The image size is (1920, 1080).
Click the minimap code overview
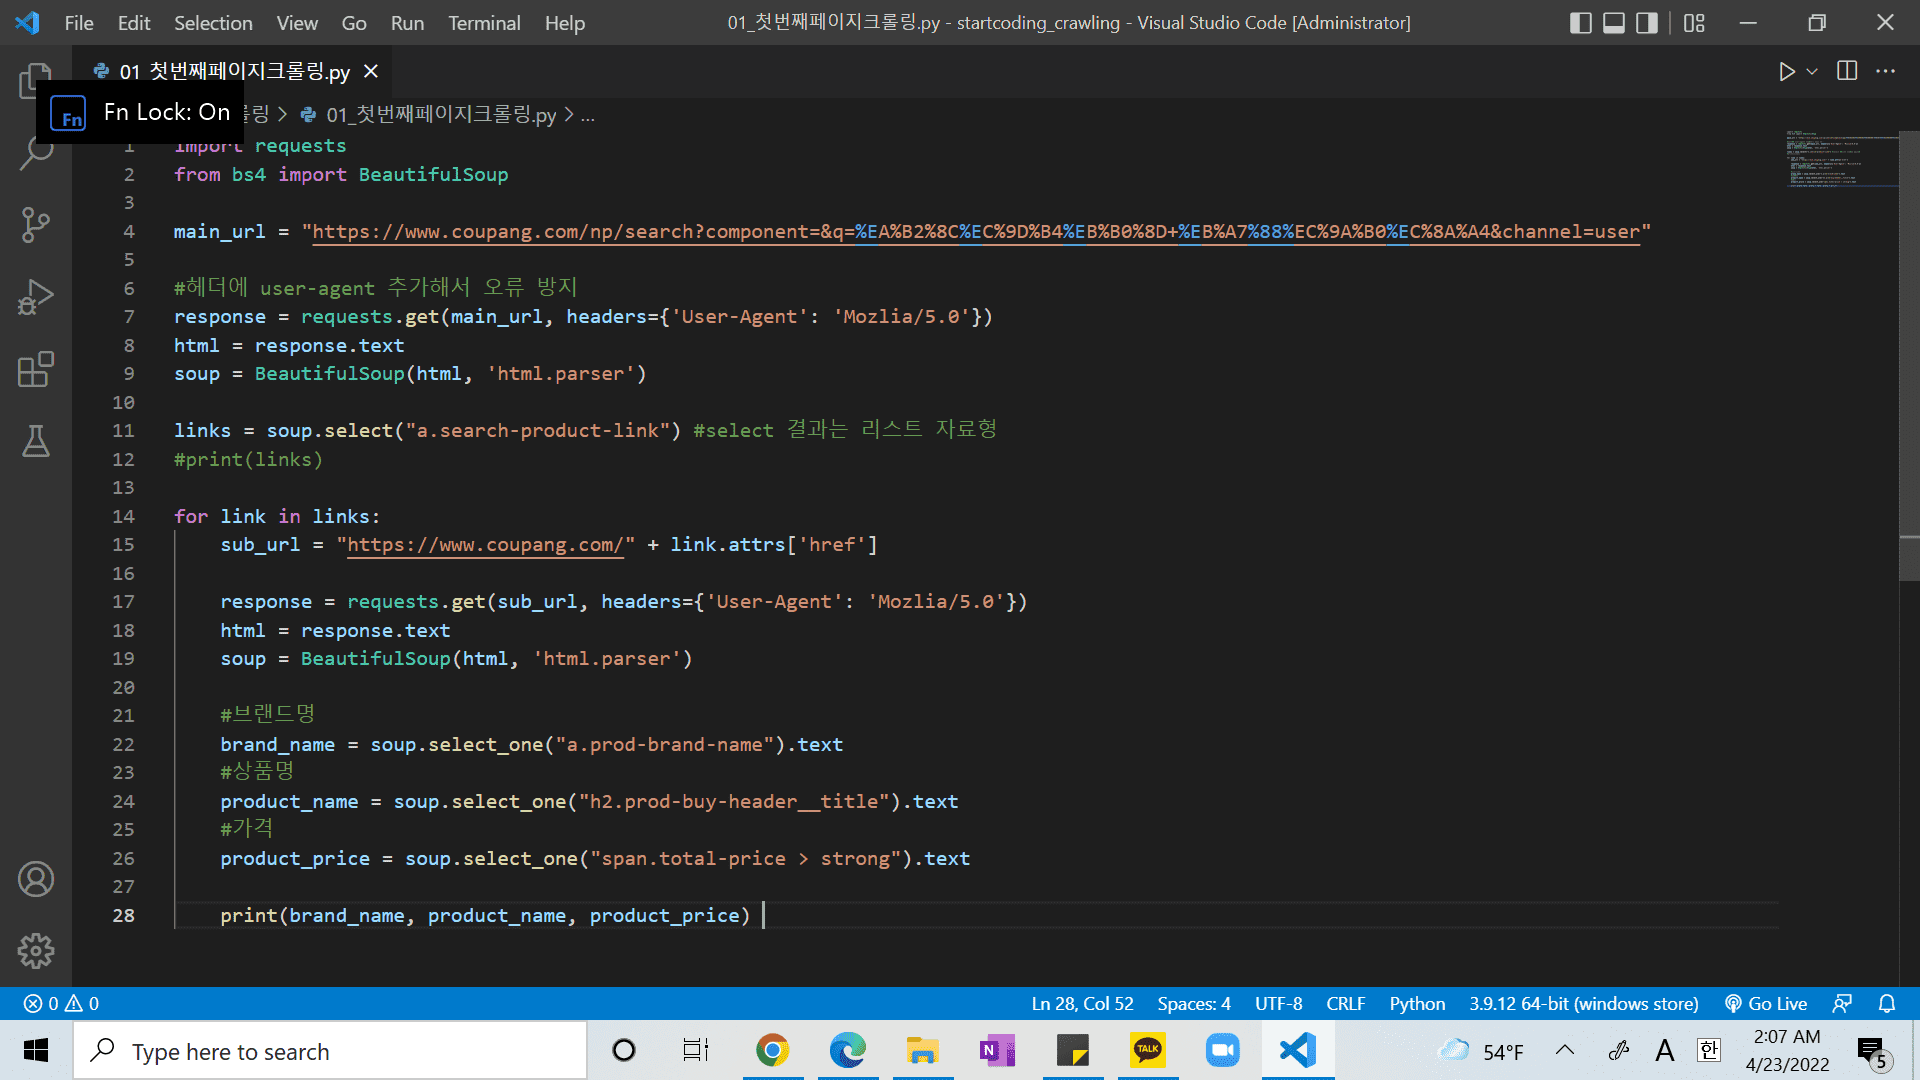click(x=1842, y=158)
